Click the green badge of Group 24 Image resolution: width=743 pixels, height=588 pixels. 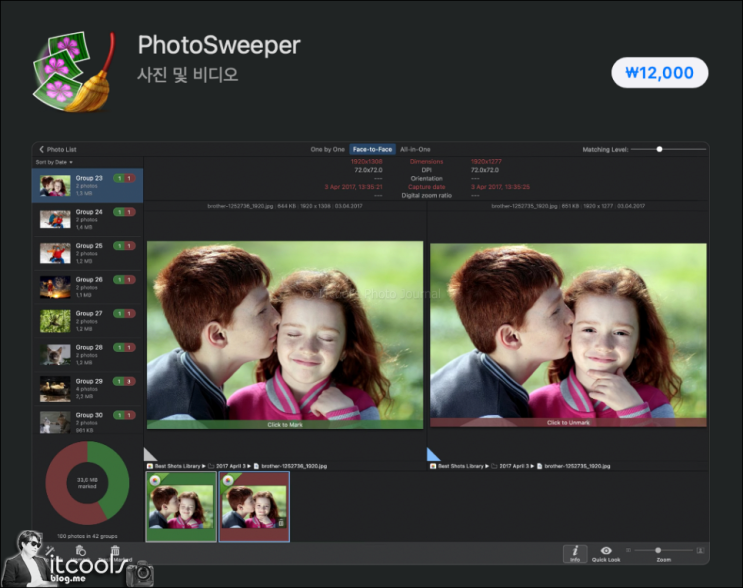click(x=119, y=212)
